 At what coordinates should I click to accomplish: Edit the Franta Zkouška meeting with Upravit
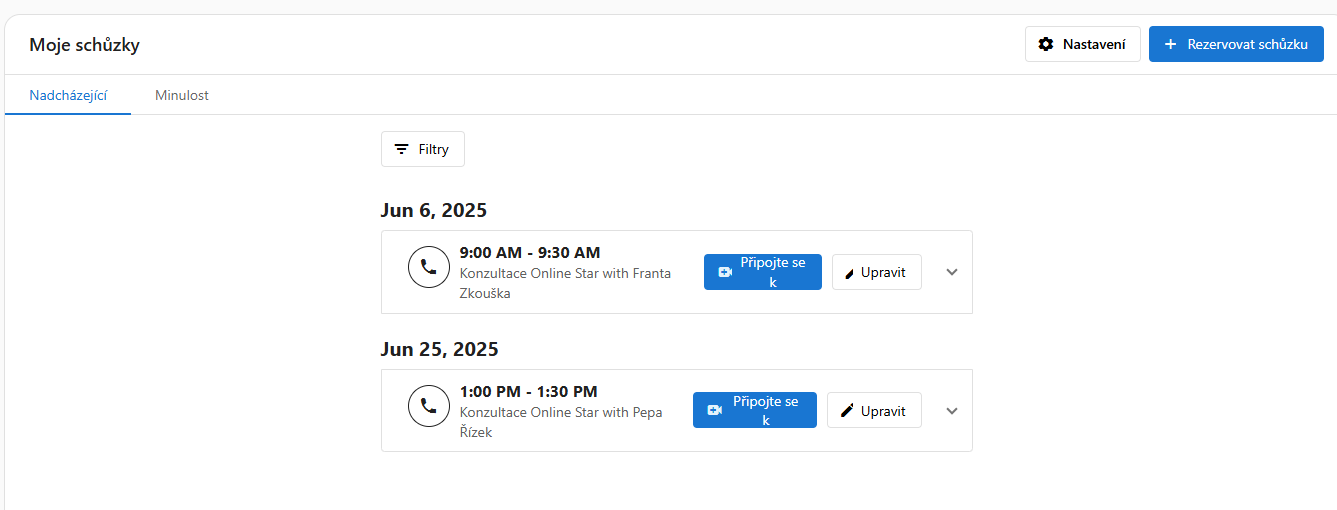[877, 272]
